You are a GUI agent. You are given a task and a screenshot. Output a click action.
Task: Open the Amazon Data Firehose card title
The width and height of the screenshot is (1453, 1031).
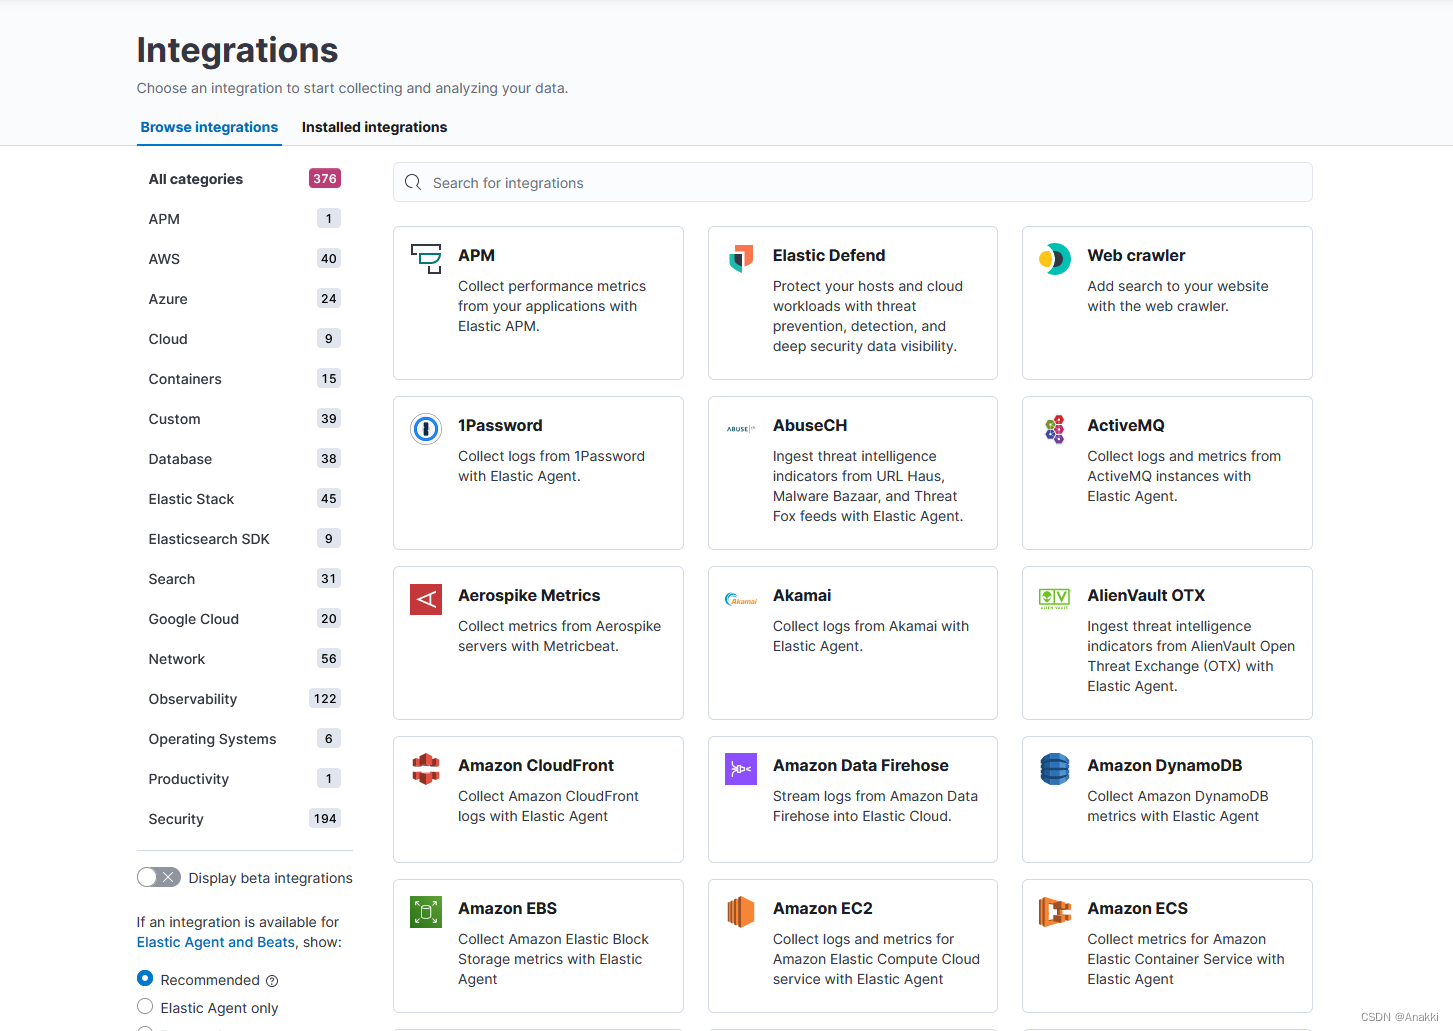click(861, 766)
